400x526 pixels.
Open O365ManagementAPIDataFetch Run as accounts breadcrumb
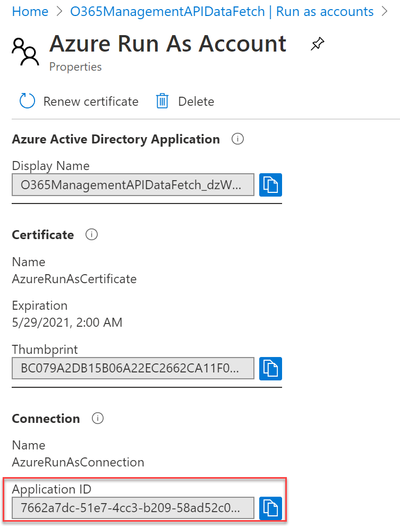tap(222, 11)
